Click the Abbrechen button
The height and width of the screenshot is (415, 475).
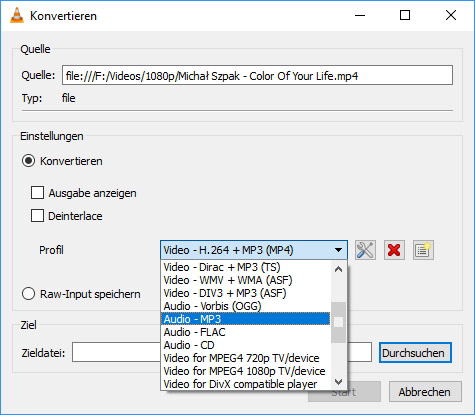(x=425, y=392)
